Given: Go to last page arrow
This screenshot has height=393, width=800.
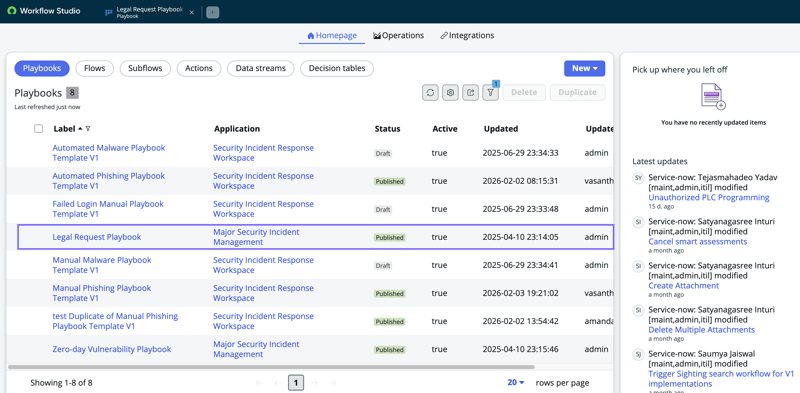Looking at the screenshot, I should coord(333,383).
